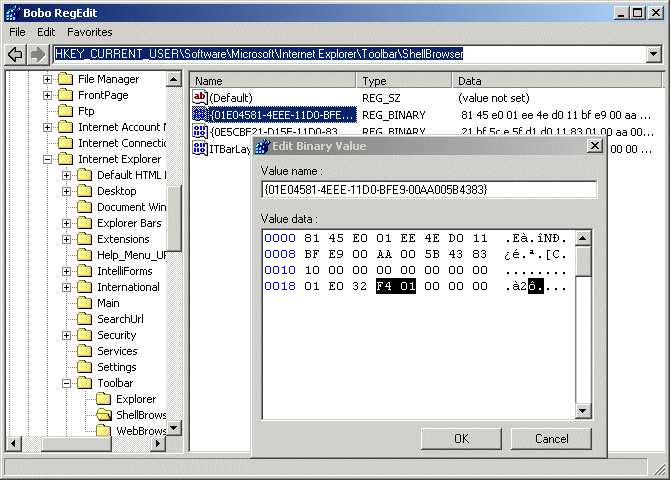Click the Settings folder icon in tree
The image size is (670, 480).
(x=85, y=367)
